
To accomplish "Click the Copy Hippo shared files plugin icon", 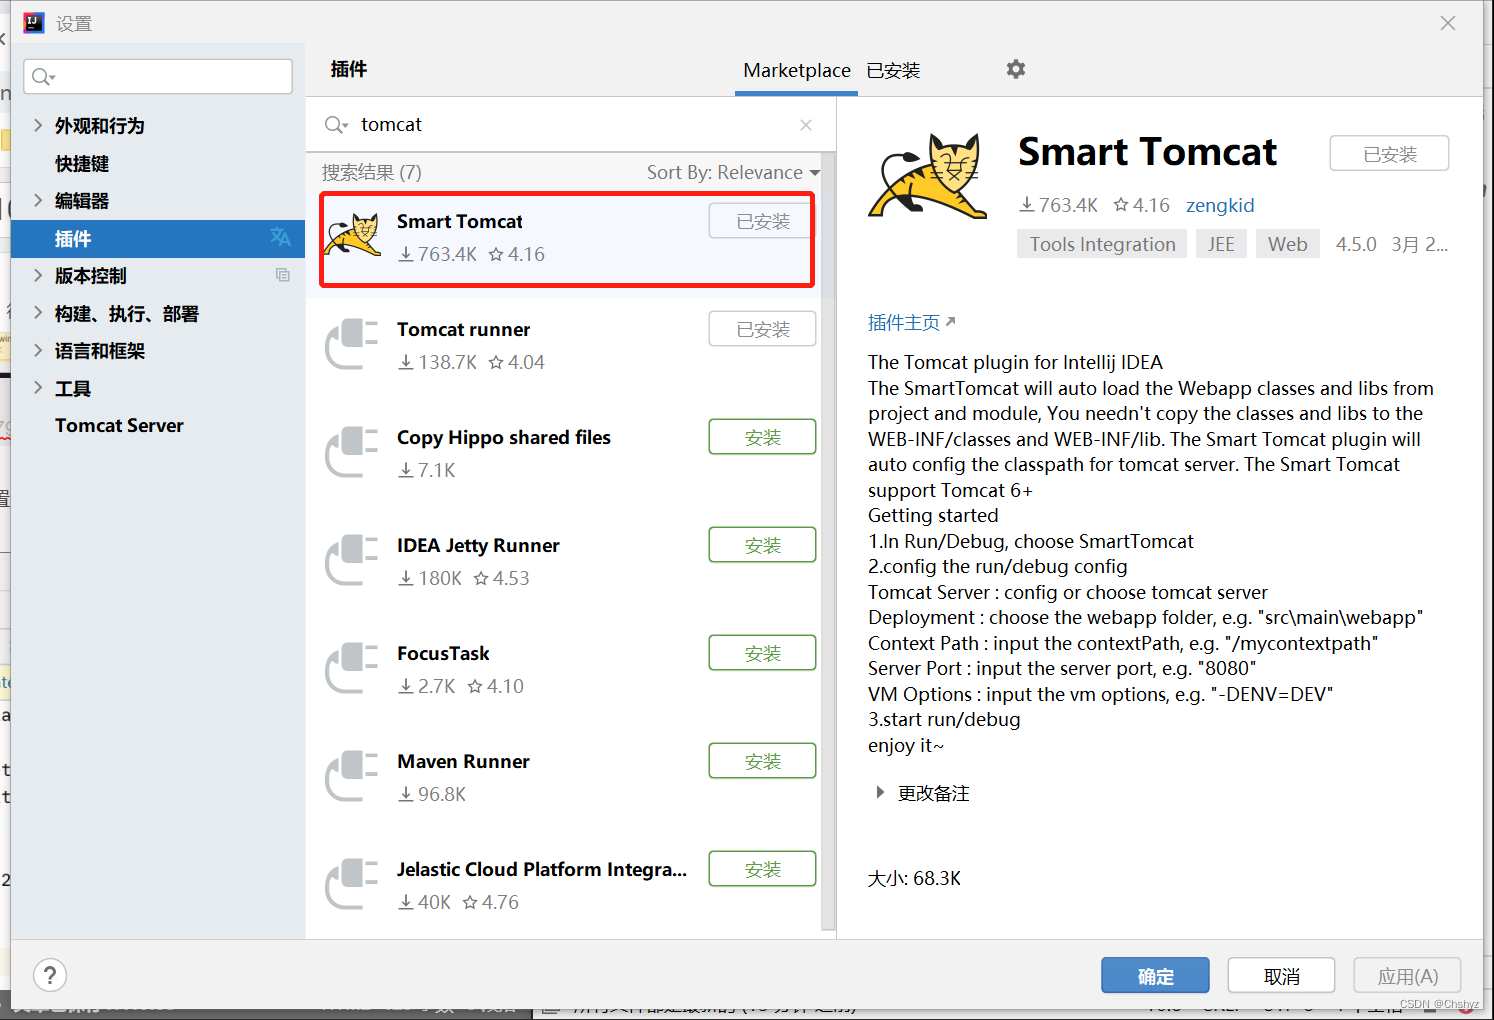I will [x=352, y=452].
